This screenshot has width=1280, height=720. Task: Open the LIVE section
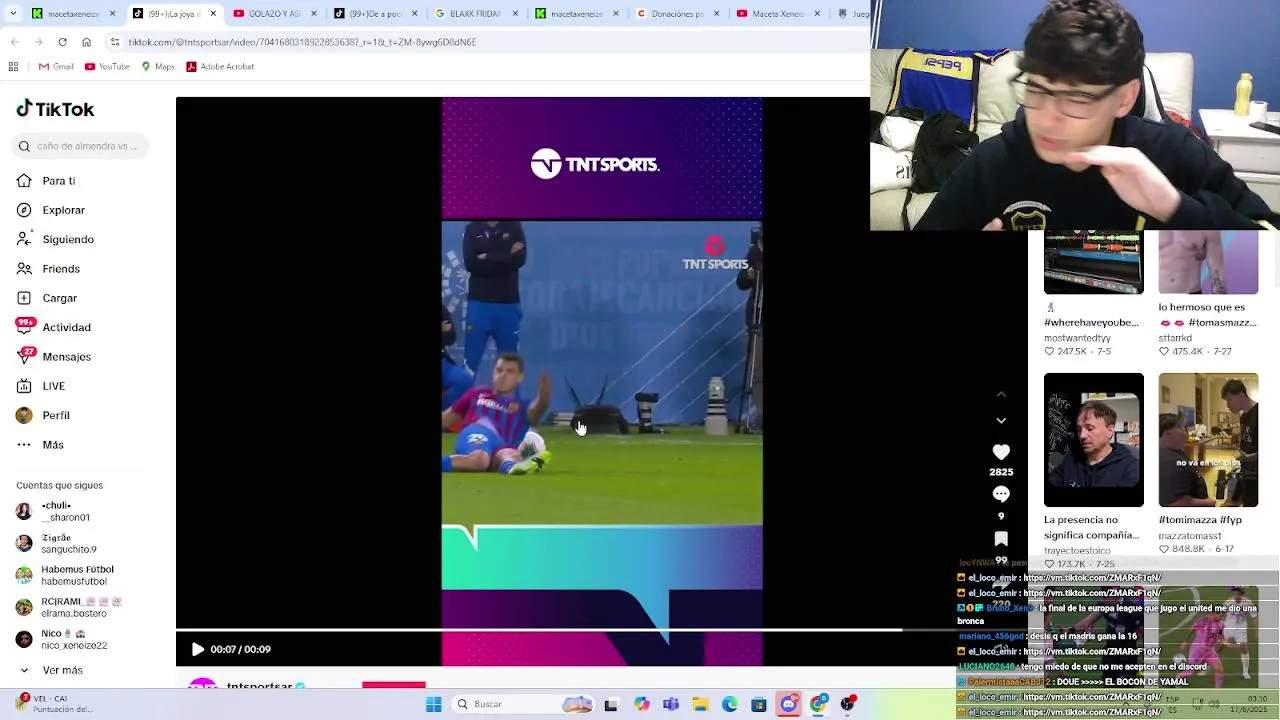tap(41, 386)
